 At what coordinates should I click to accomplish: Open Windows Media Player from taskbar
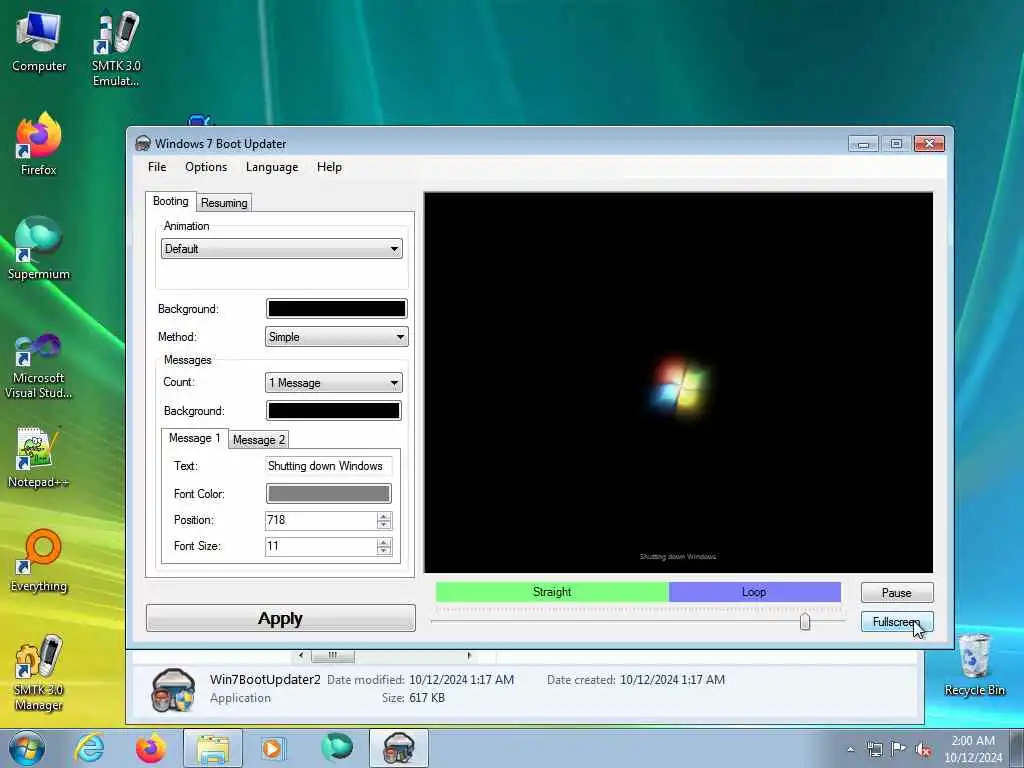pos(272,748)
